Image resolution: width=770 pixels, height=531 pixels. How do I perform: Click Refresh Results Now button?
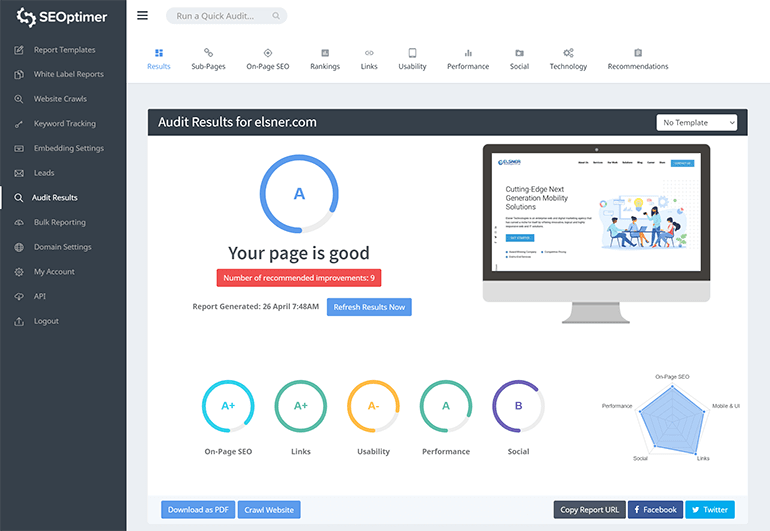[x=369, y=307]
